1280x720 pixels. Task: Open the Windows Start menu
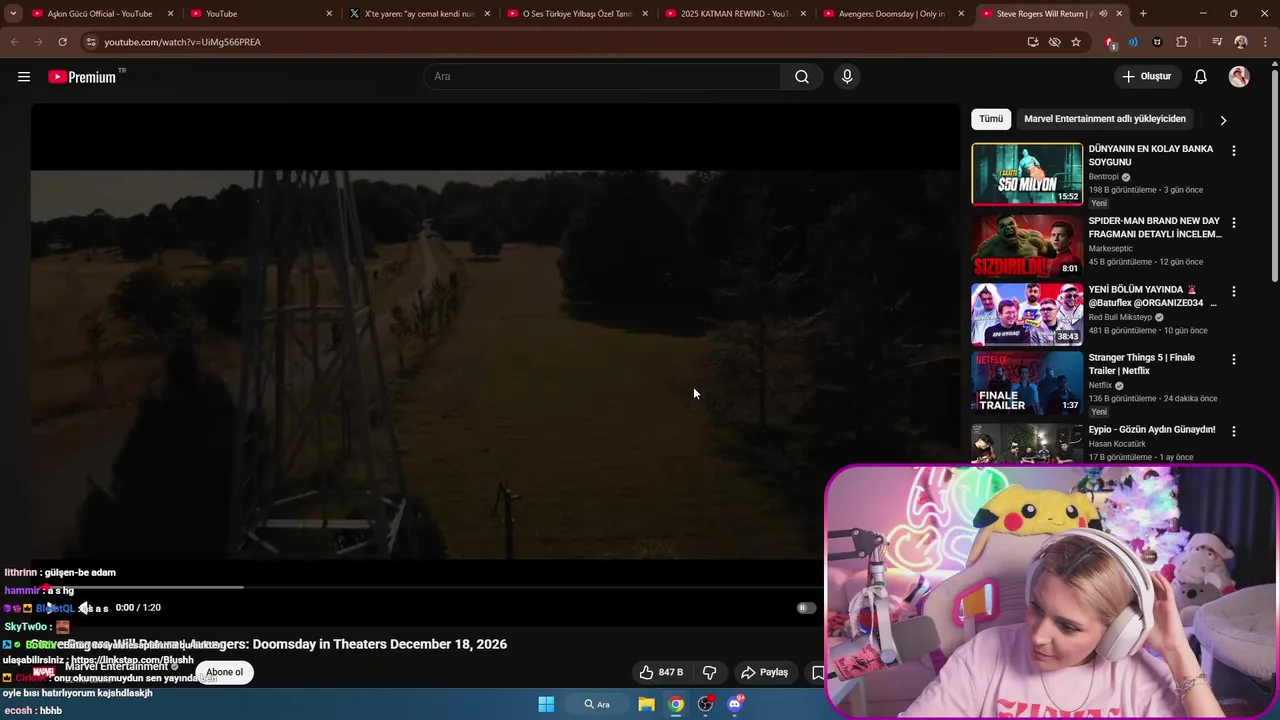[546, 704]
